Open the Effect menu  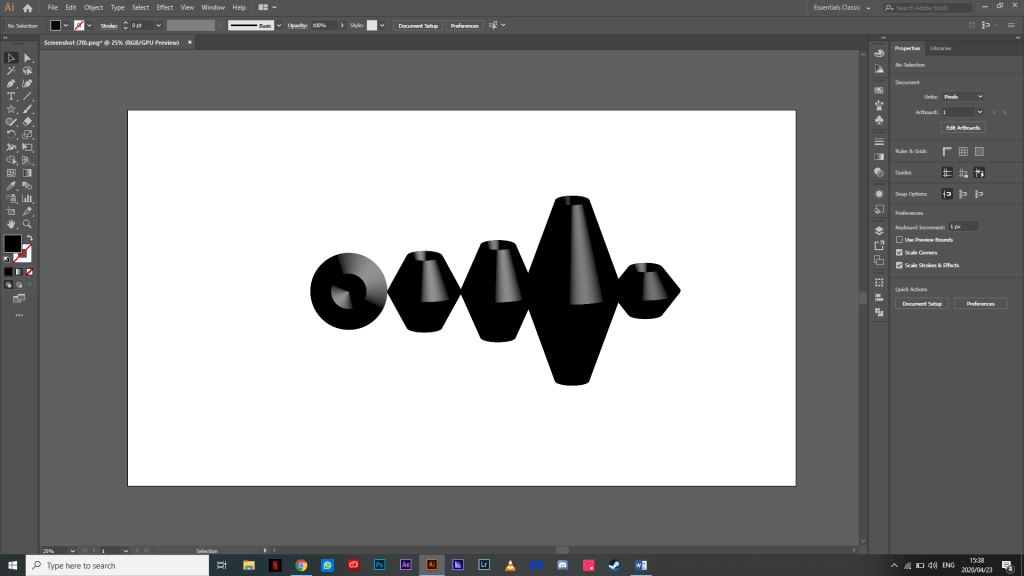pyautogui.click(x=164, y=7)
